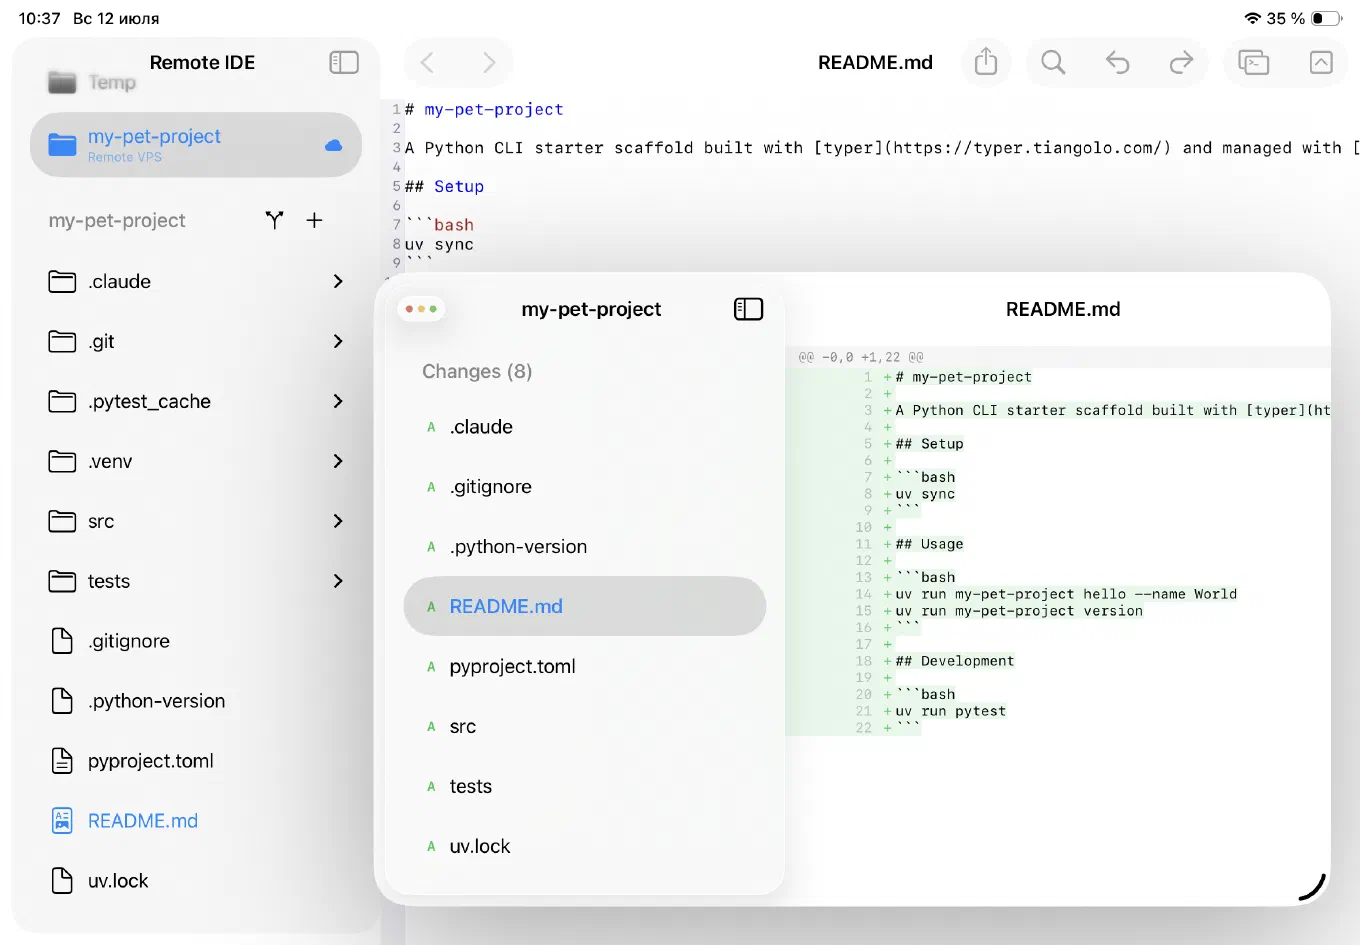
Task: Click the 'uv run pytest' diff line
Action: tap(950, 711)
